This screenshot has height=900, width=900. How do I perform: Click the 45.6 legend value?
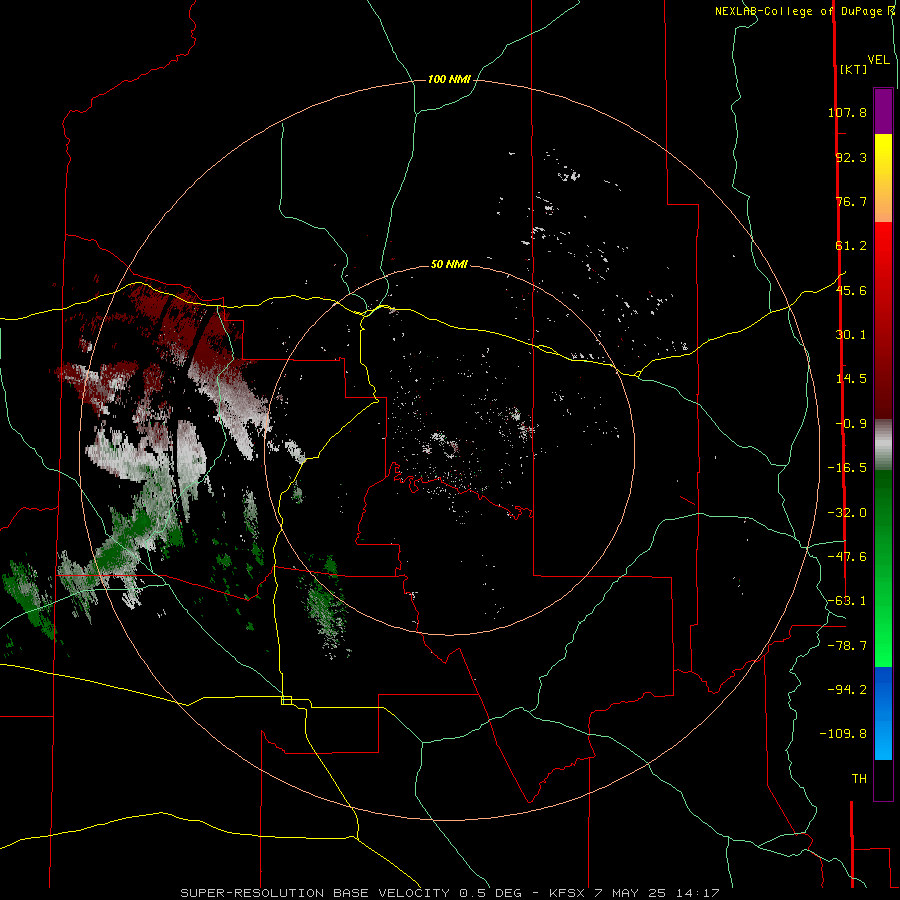(851, 290)
